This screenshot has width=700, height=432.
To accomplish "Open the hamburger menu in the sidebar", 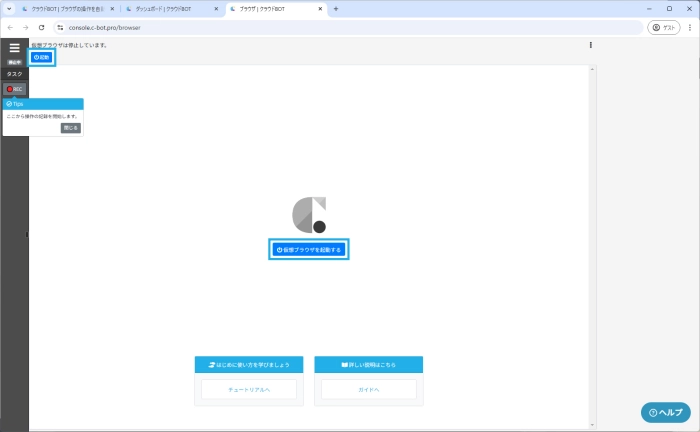I will click(x=14, y=47).
